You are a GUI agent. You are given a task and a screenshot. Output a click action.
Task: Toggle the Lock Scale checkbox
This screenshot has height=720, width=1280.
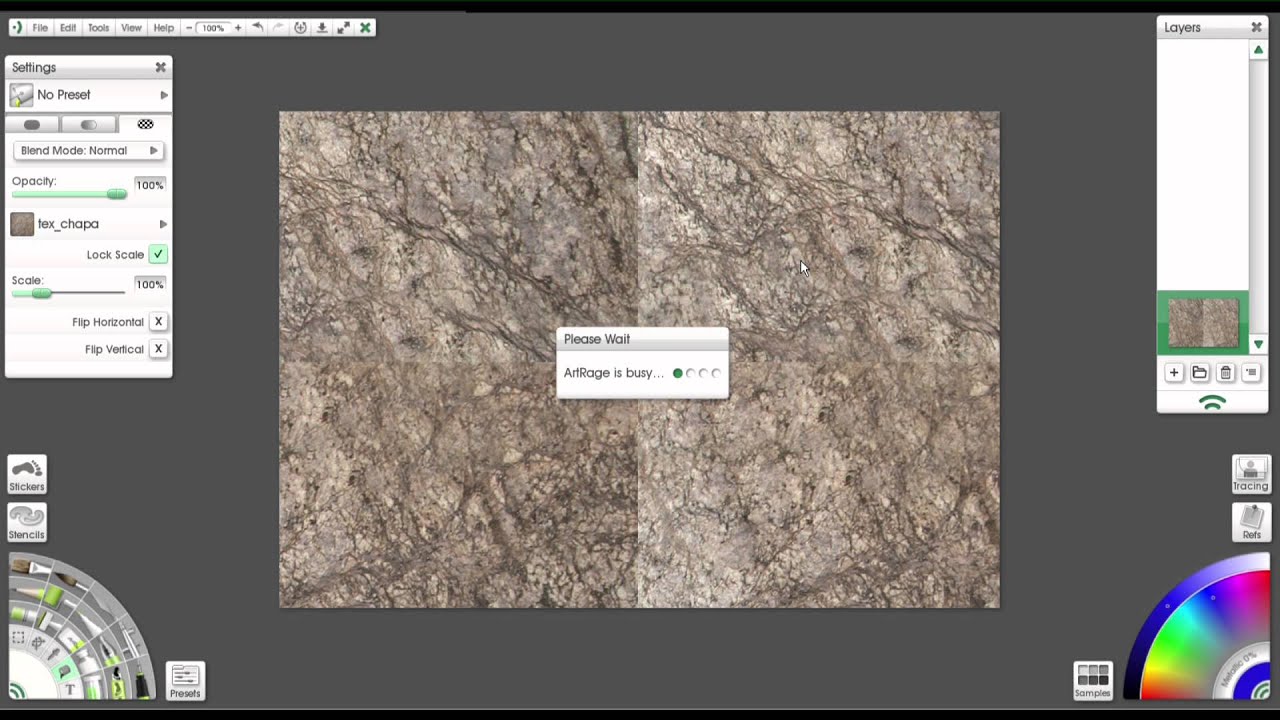point(158,254)
